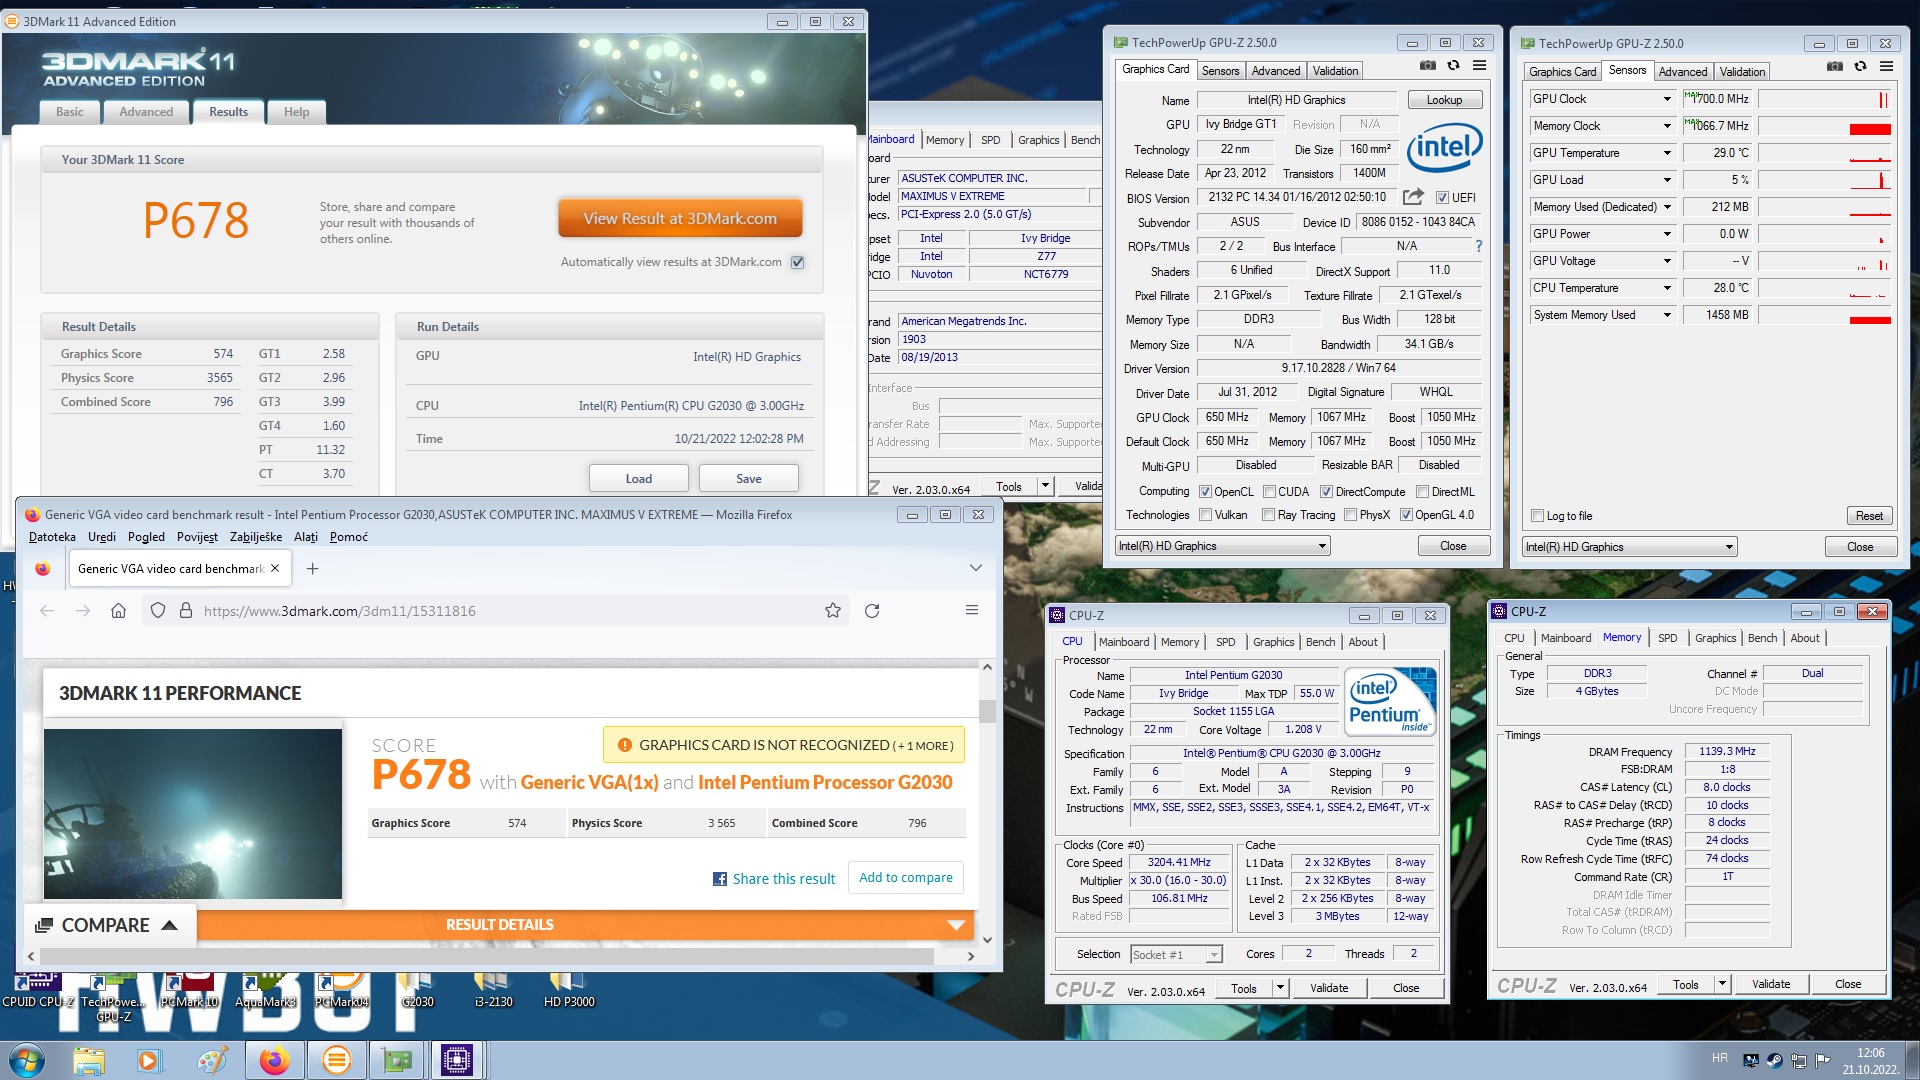Open the Memory Clock sensor dropdown
This screenshot has width=1920, height=1080.
pos(1667,126)
